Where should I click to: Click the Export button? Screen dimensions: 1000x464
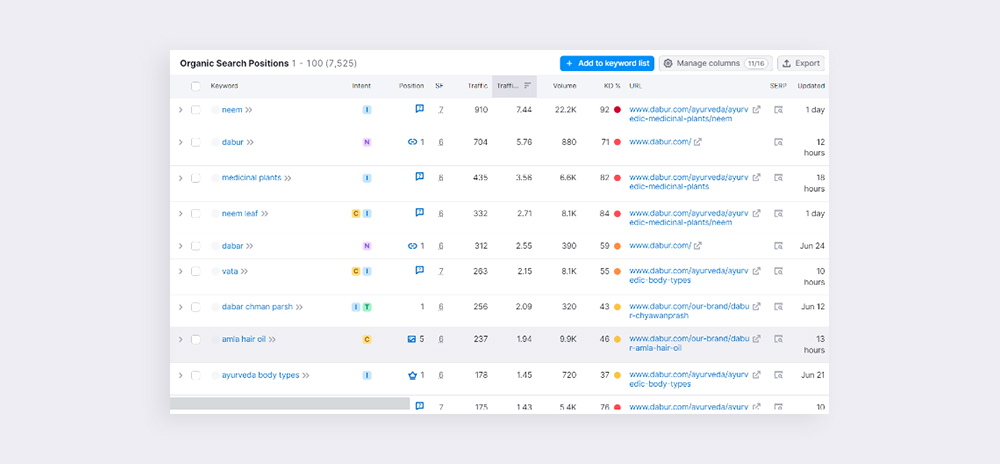click(801, 63)
